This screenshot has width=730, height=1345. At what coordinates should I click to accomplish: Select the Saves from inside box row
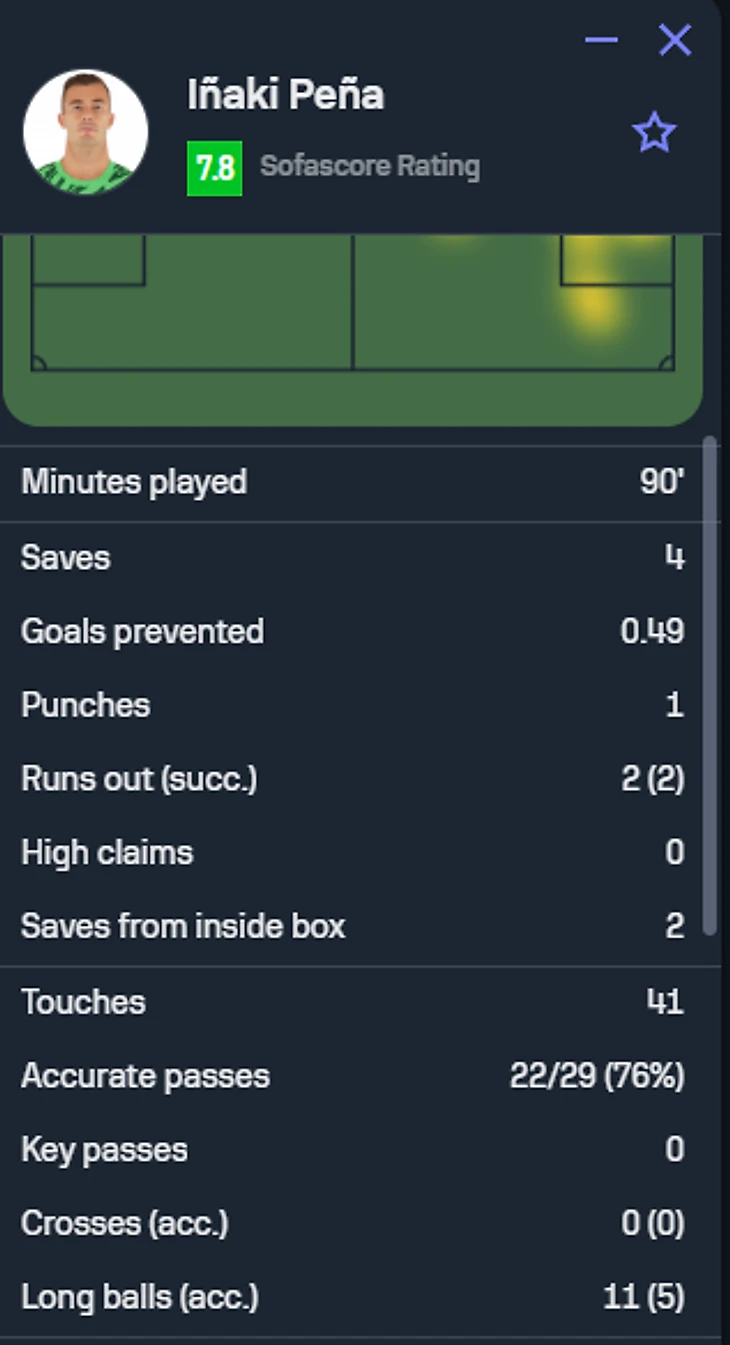(352, 926)
